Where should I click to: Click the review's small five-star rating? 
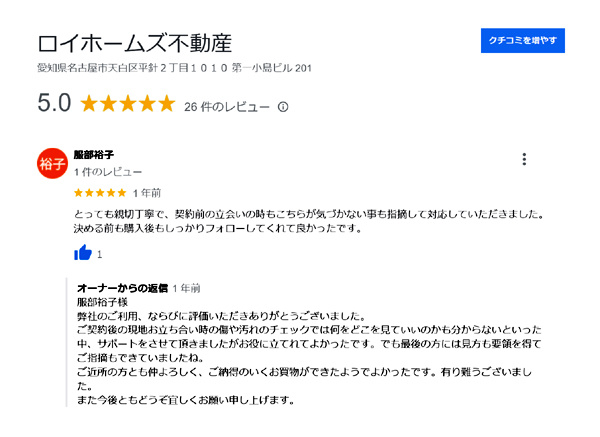[100, 192]
